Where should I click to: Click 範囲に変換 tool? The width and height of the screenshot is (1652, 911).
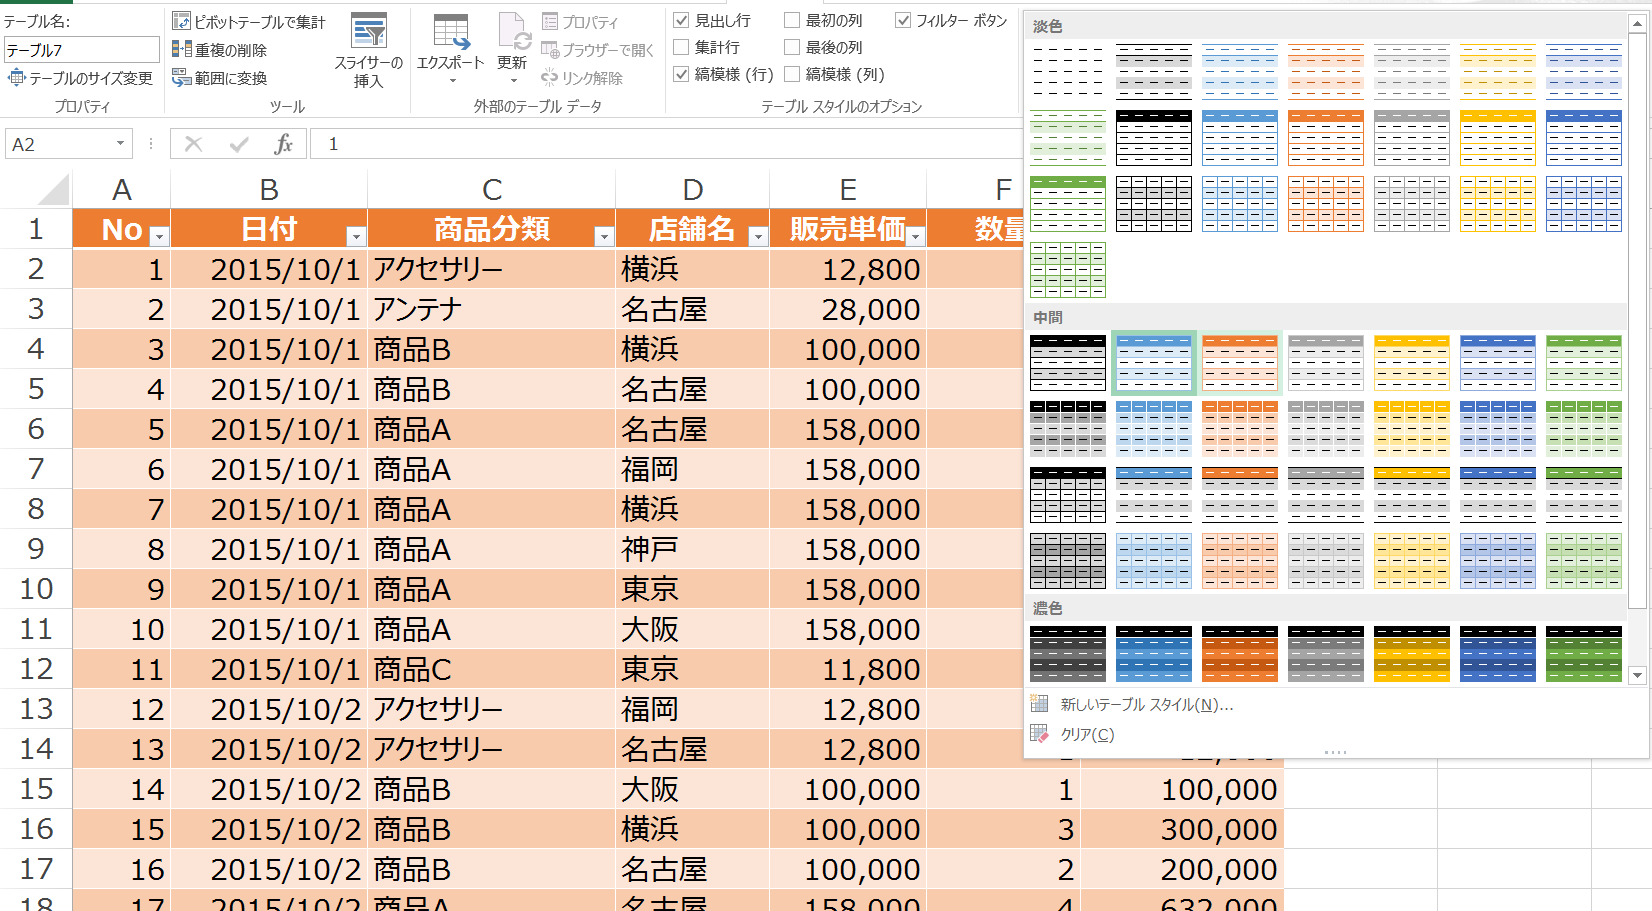pyautogui.click(x=220, y=78)
